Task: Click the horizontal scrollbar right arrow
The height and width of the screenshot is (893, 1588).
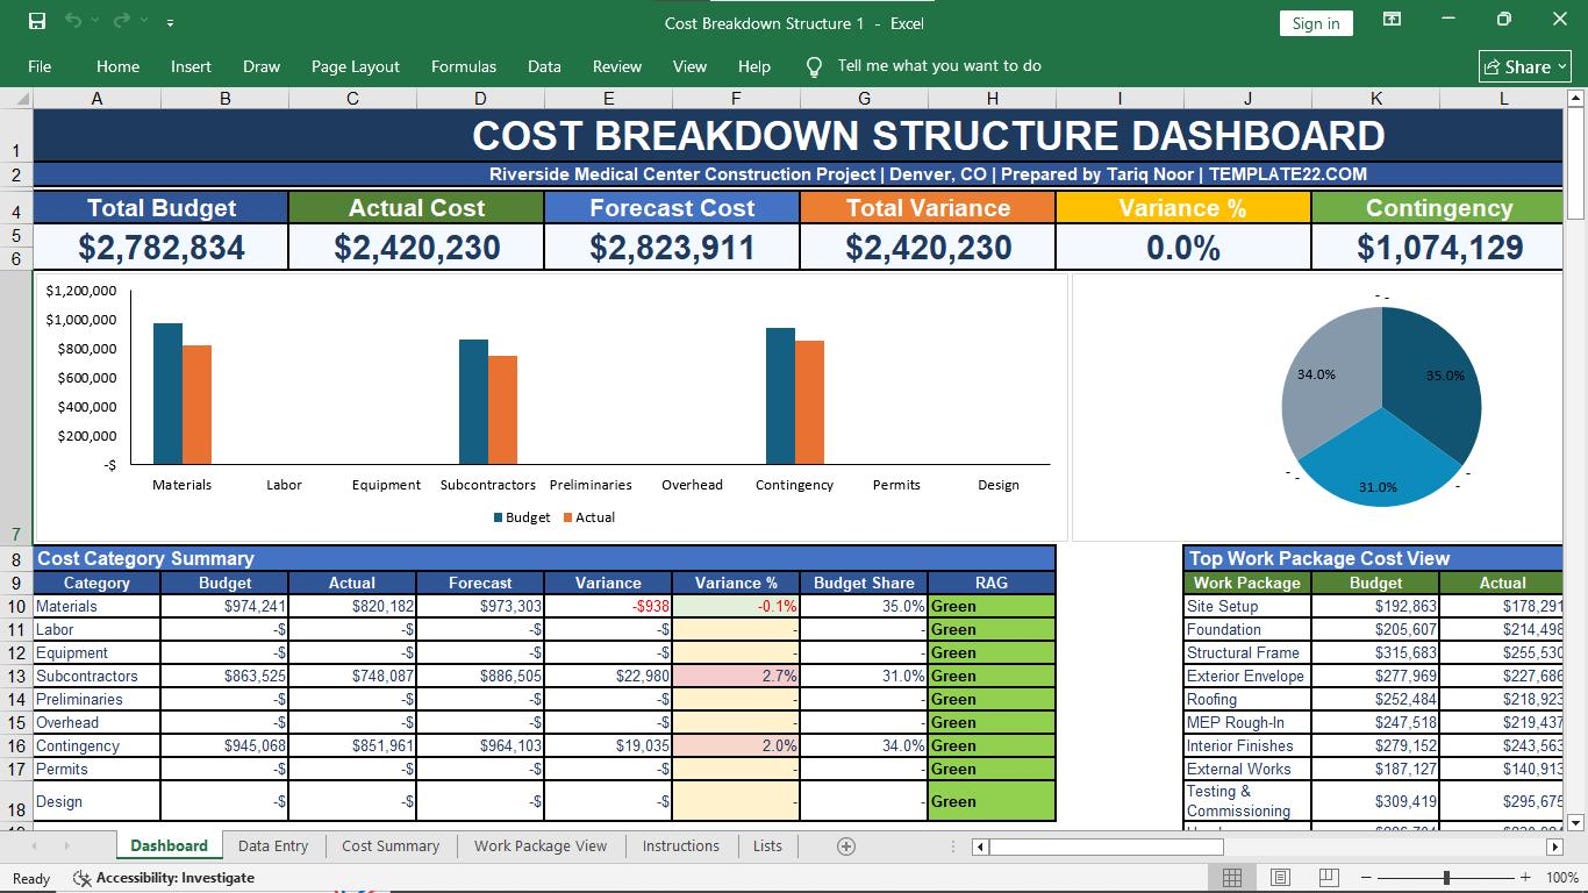Action: point(1554,847)
